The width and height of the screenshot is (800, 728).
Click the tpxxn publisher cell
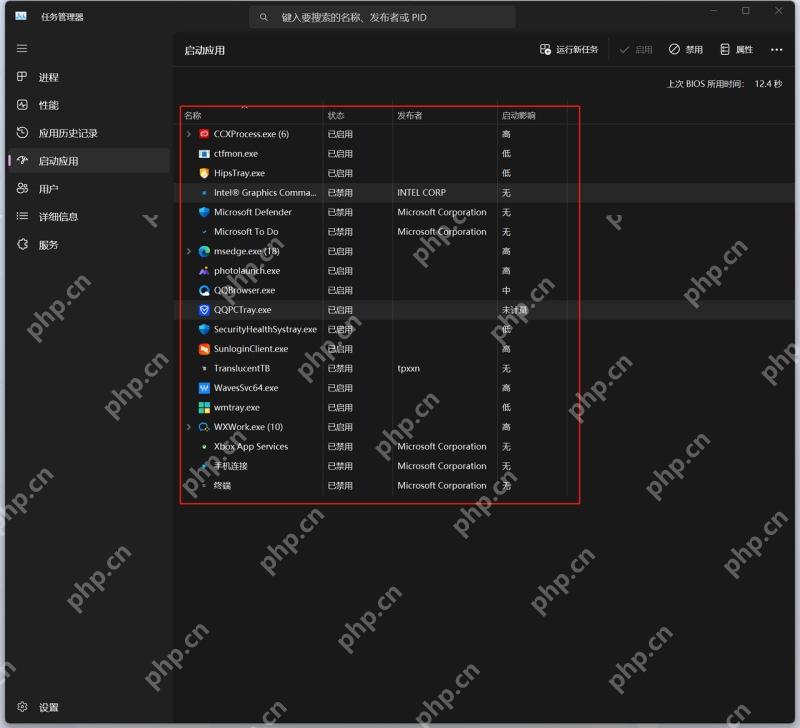click(408, 368)
